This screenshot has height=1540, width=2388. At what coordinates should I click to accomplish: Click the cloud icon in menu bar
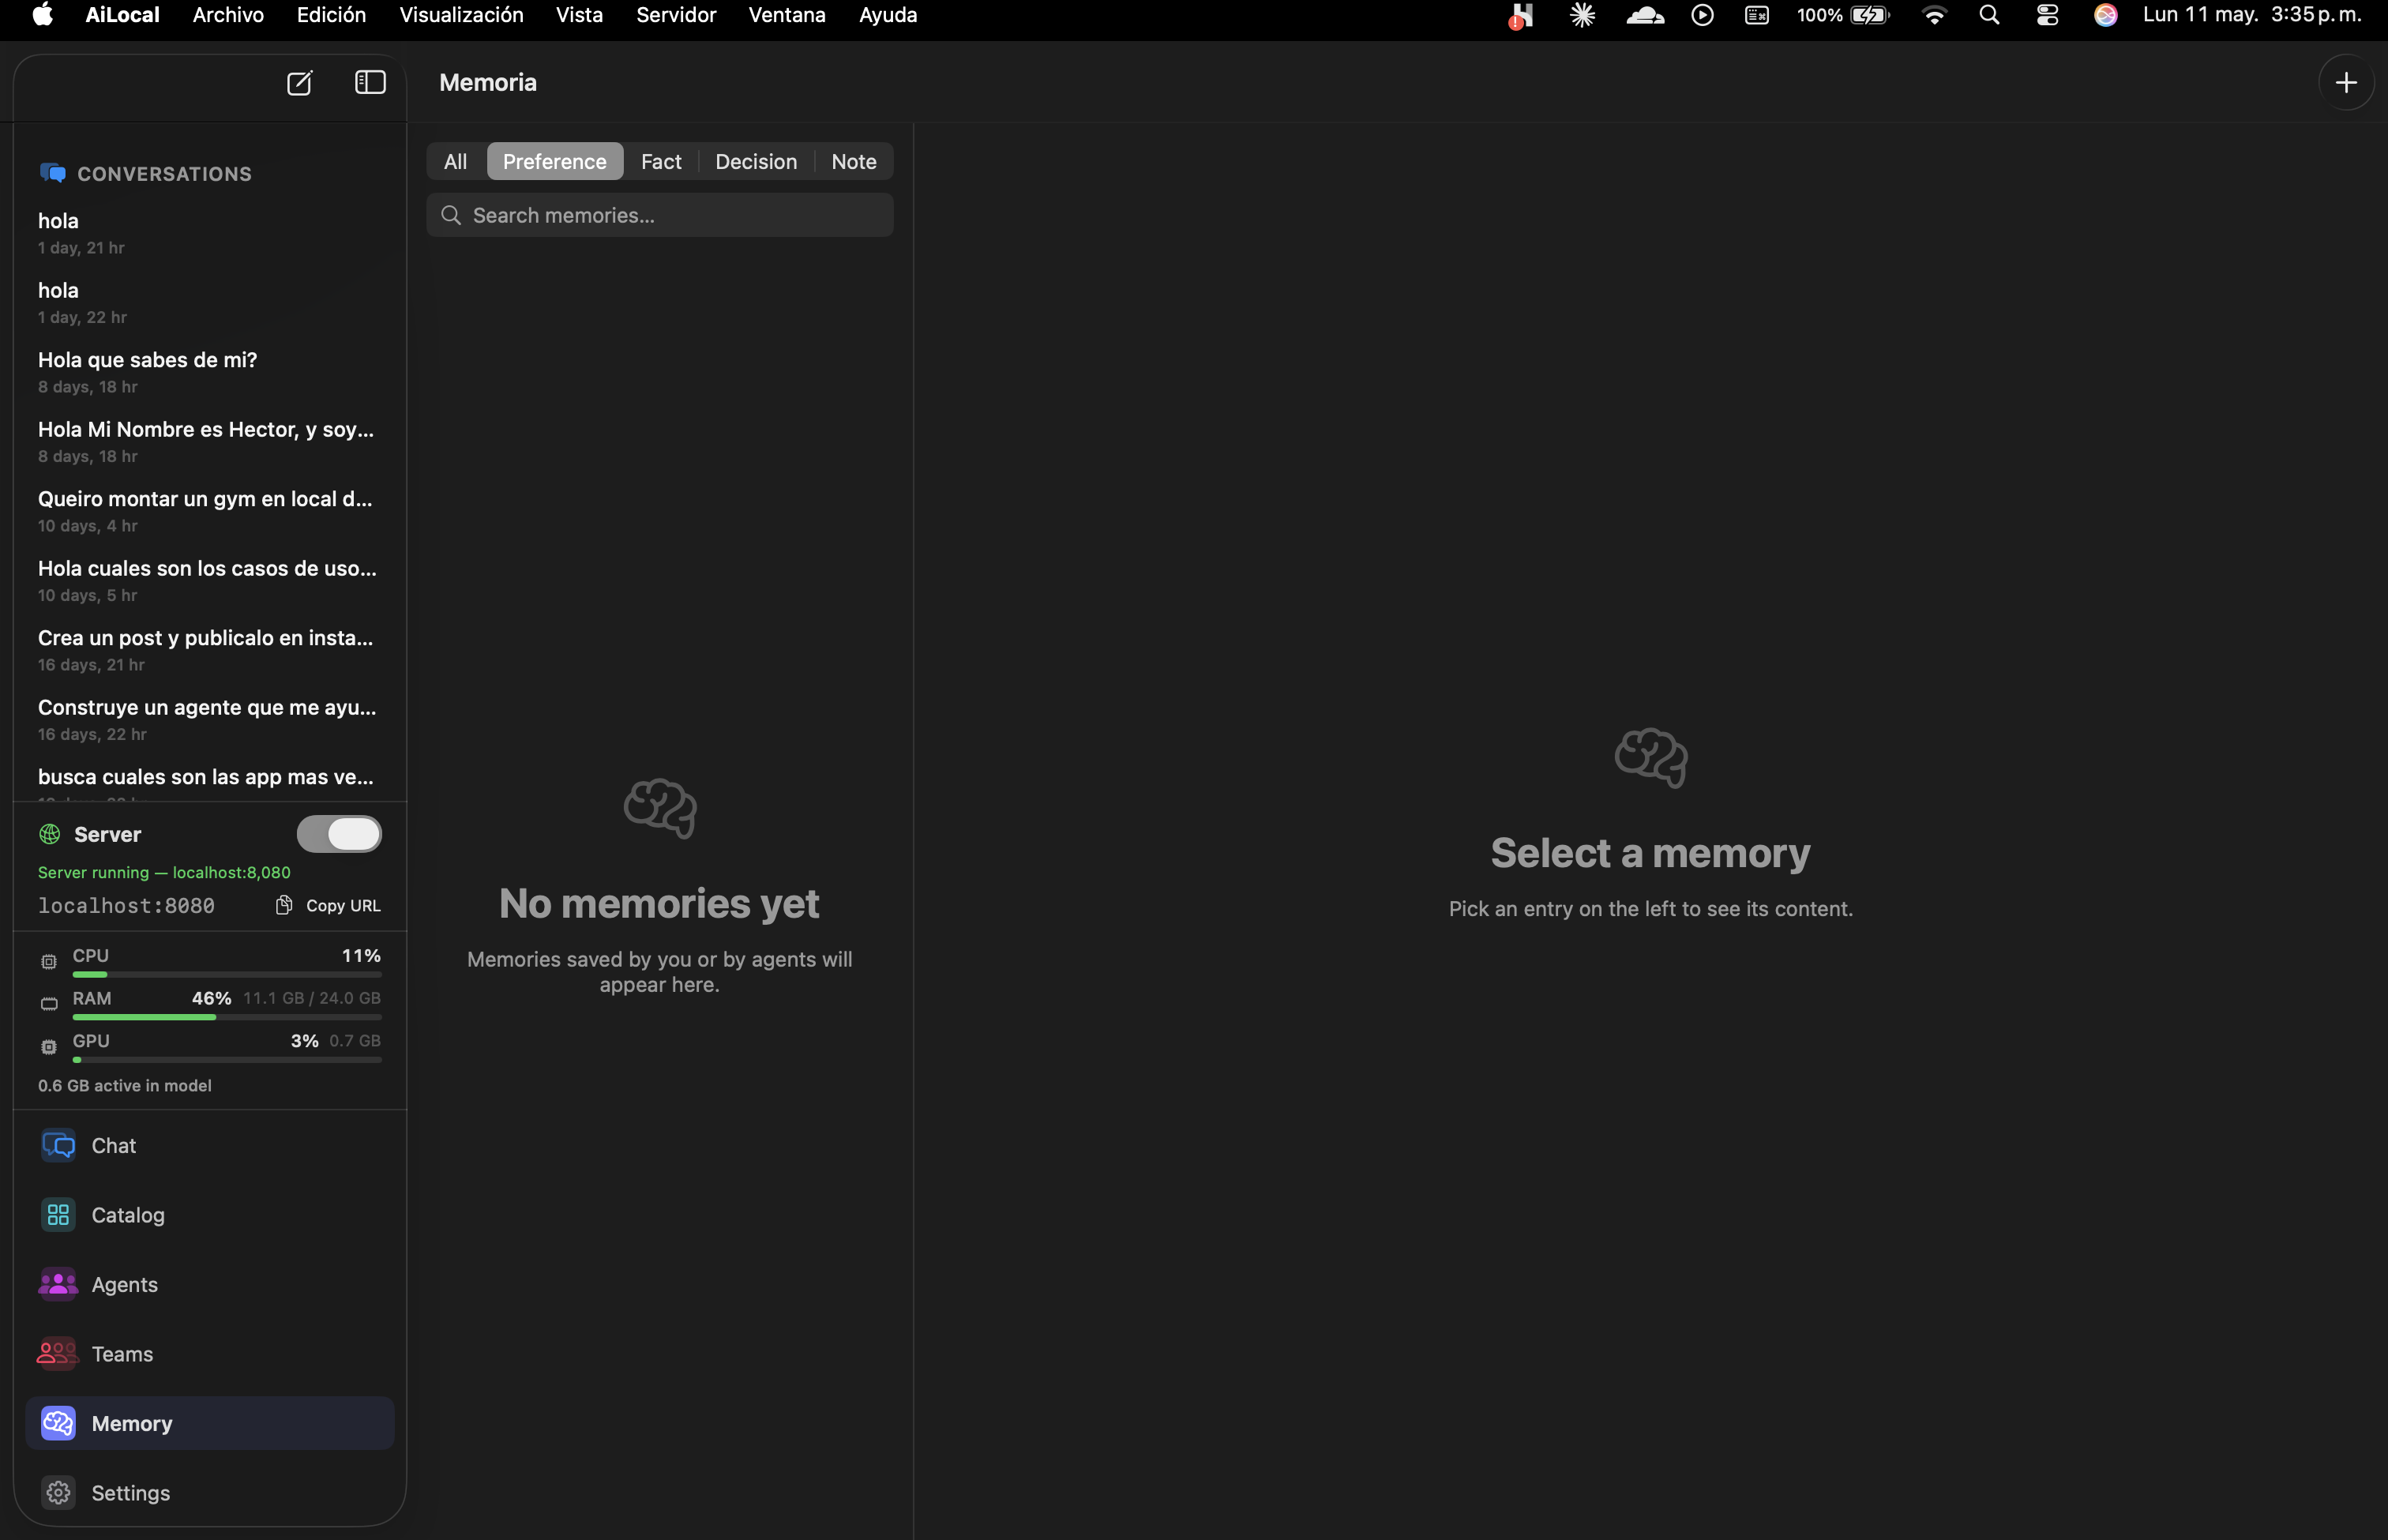(x=1645, y=15)
